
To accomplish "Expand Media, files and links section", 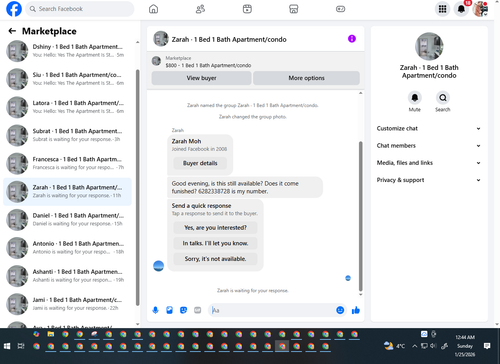I will click(x=429, y=163).
